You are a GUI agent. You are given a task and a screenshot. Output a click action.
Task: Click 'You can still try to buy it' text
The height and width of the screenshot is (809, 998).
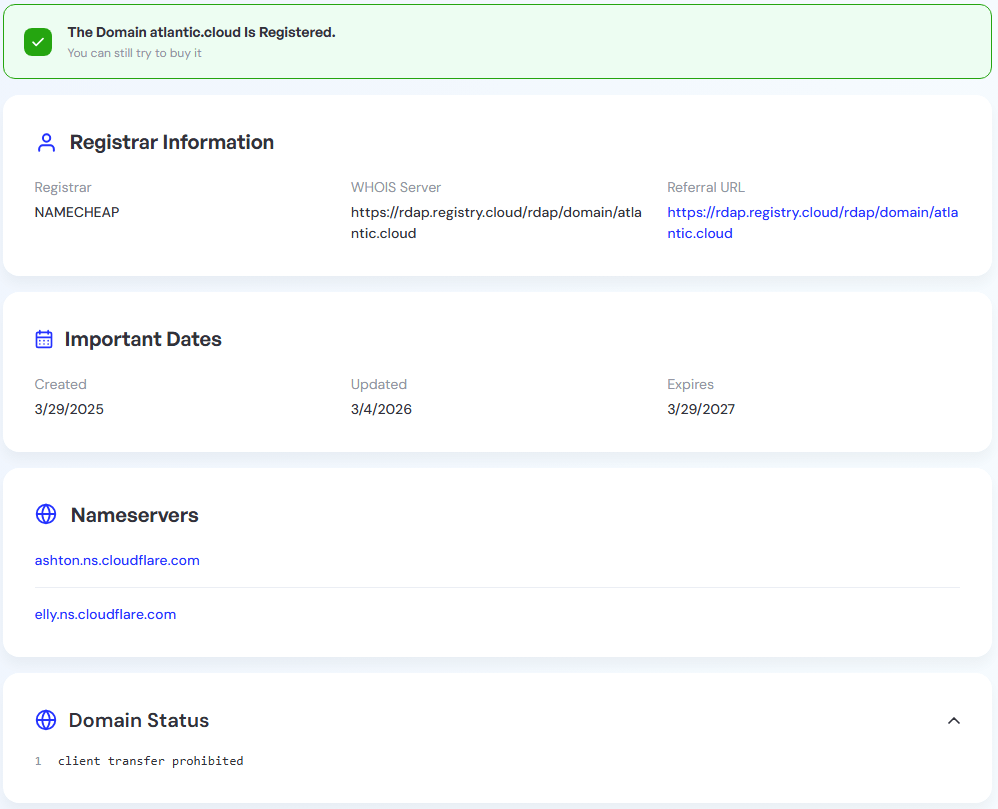(134, 53)
